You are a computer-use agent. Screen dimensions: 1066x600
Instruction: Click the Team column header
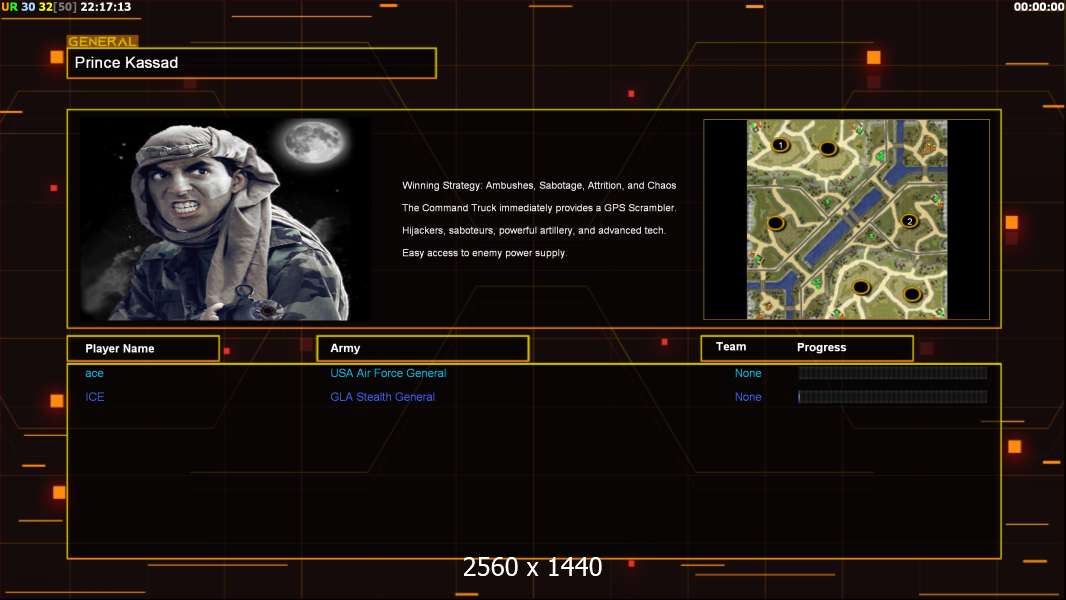tap(731, 347)
